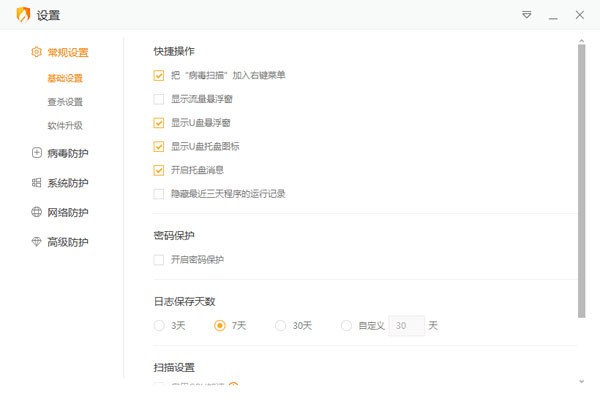Enable 显示流量悬浮窗 checkbox
Image resolution: width=600 pixels, height=400 pixels.
pos(158,99)
